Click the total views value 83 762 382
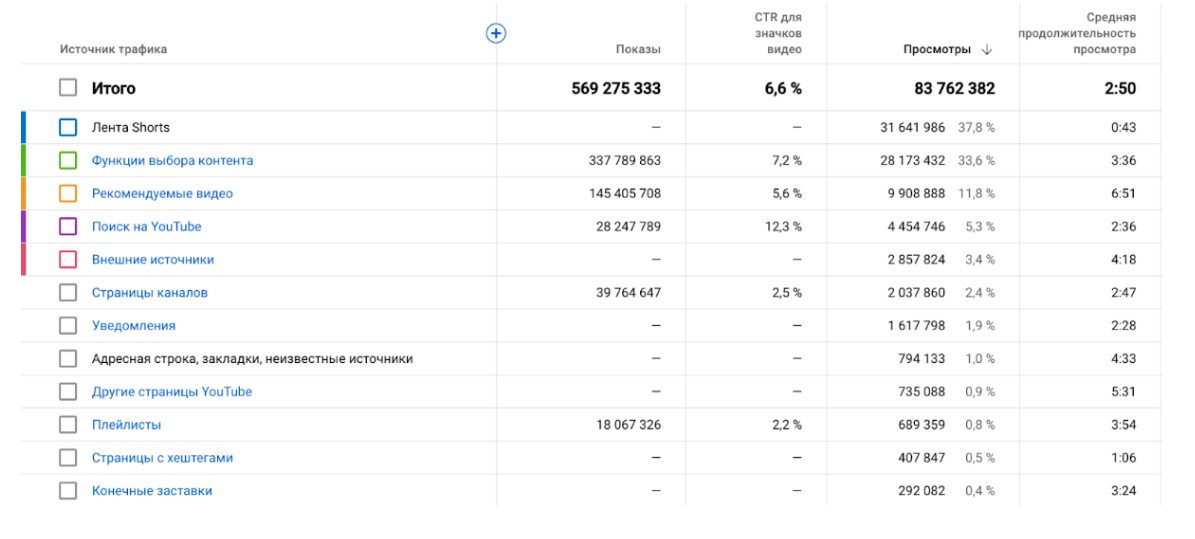 (954, 88)
